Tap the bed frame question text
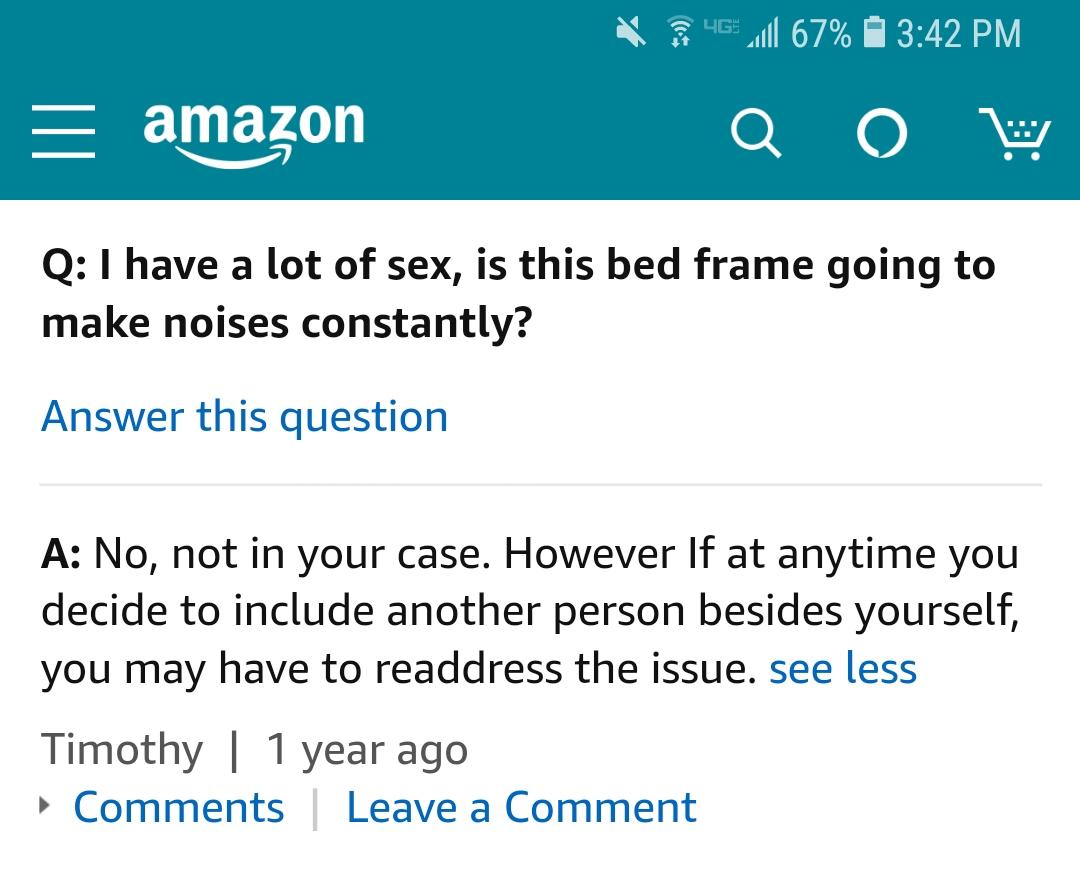Screen dimensions: 1080x870 pos(517,294)
